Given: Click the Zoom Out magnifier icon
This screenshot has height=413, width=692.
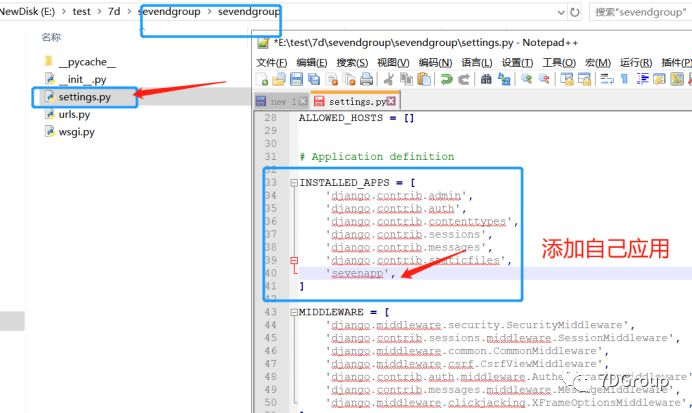Looking at the screenshot, I should [x=544, y=79].
